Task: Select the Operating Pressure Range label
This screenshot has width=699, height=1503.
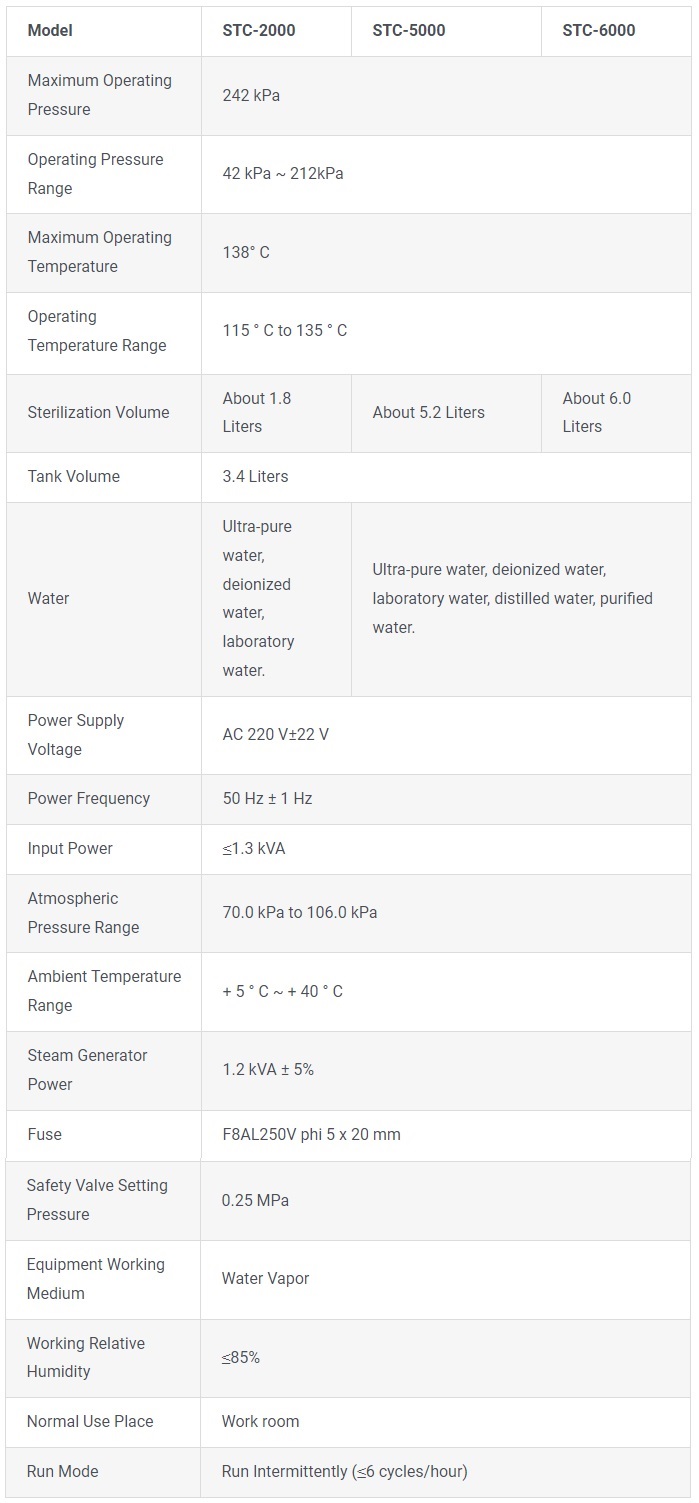Action: pyautogui.click(x=95, y=174)
